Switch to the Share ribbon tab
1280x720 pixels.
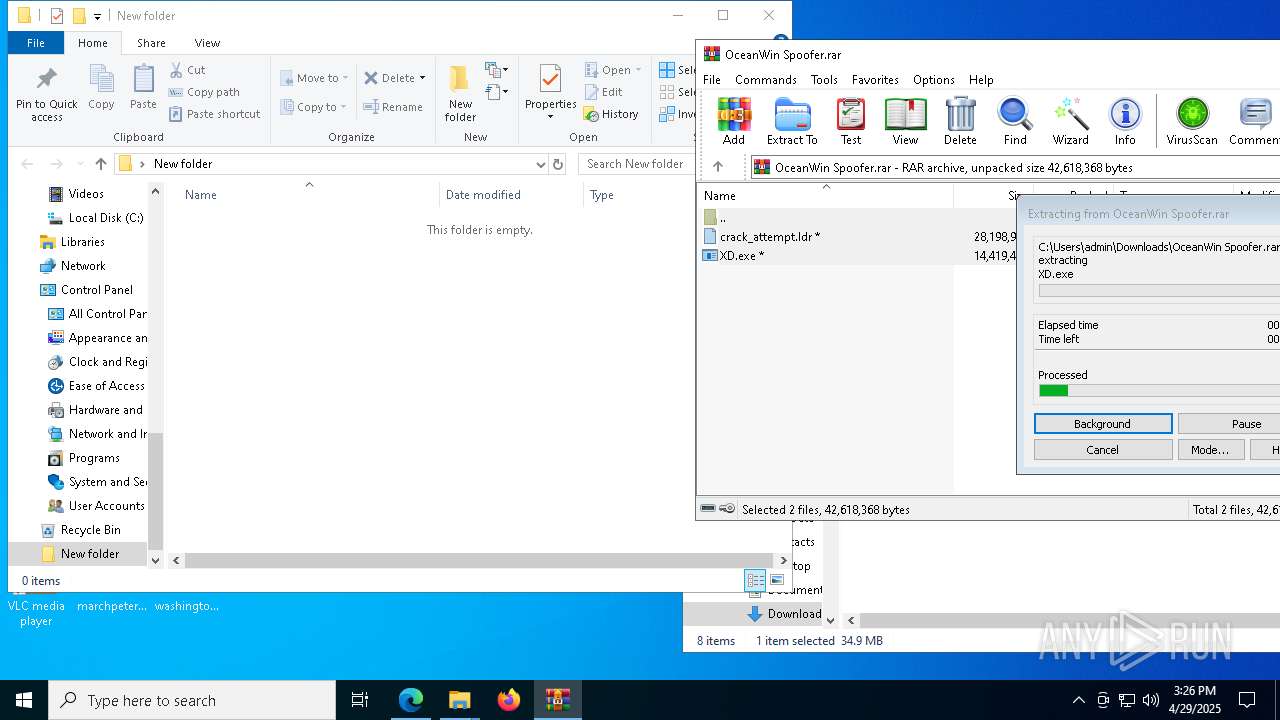click(151, 43)
